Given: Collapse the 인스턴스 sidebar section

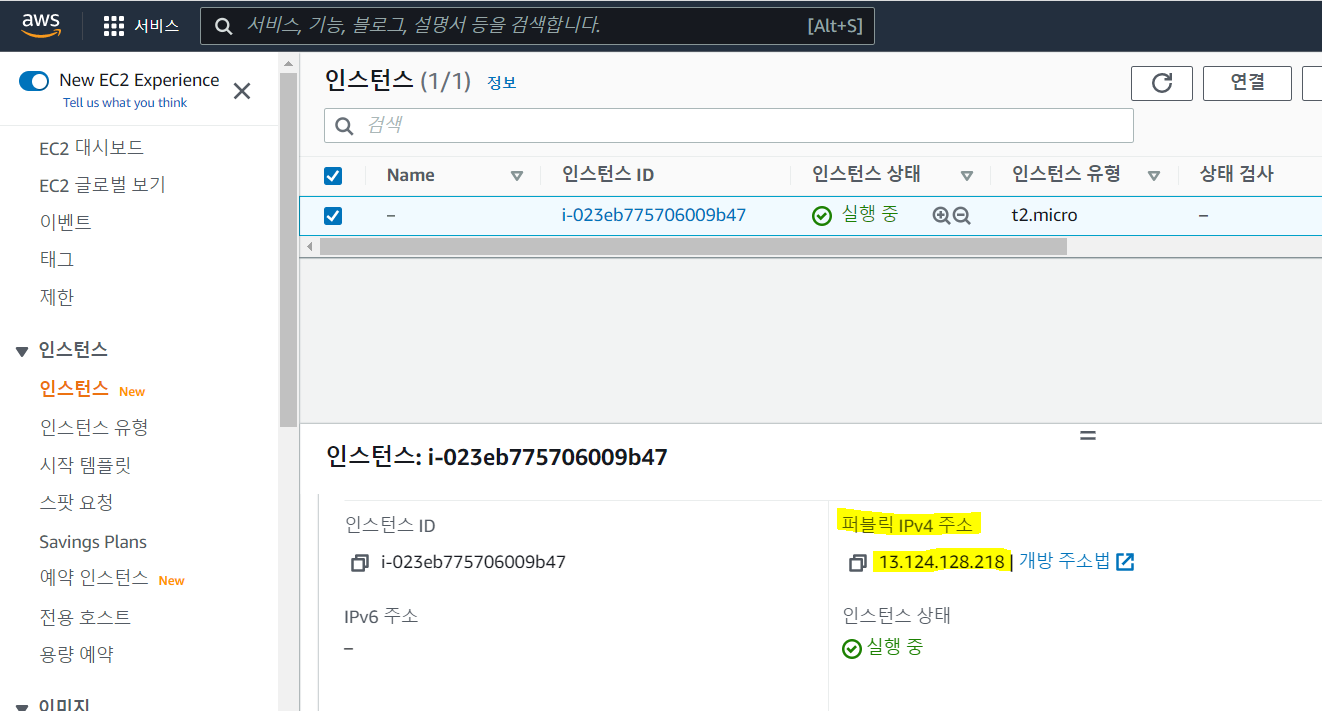Looking at the screenshot, I should point(22,351).
